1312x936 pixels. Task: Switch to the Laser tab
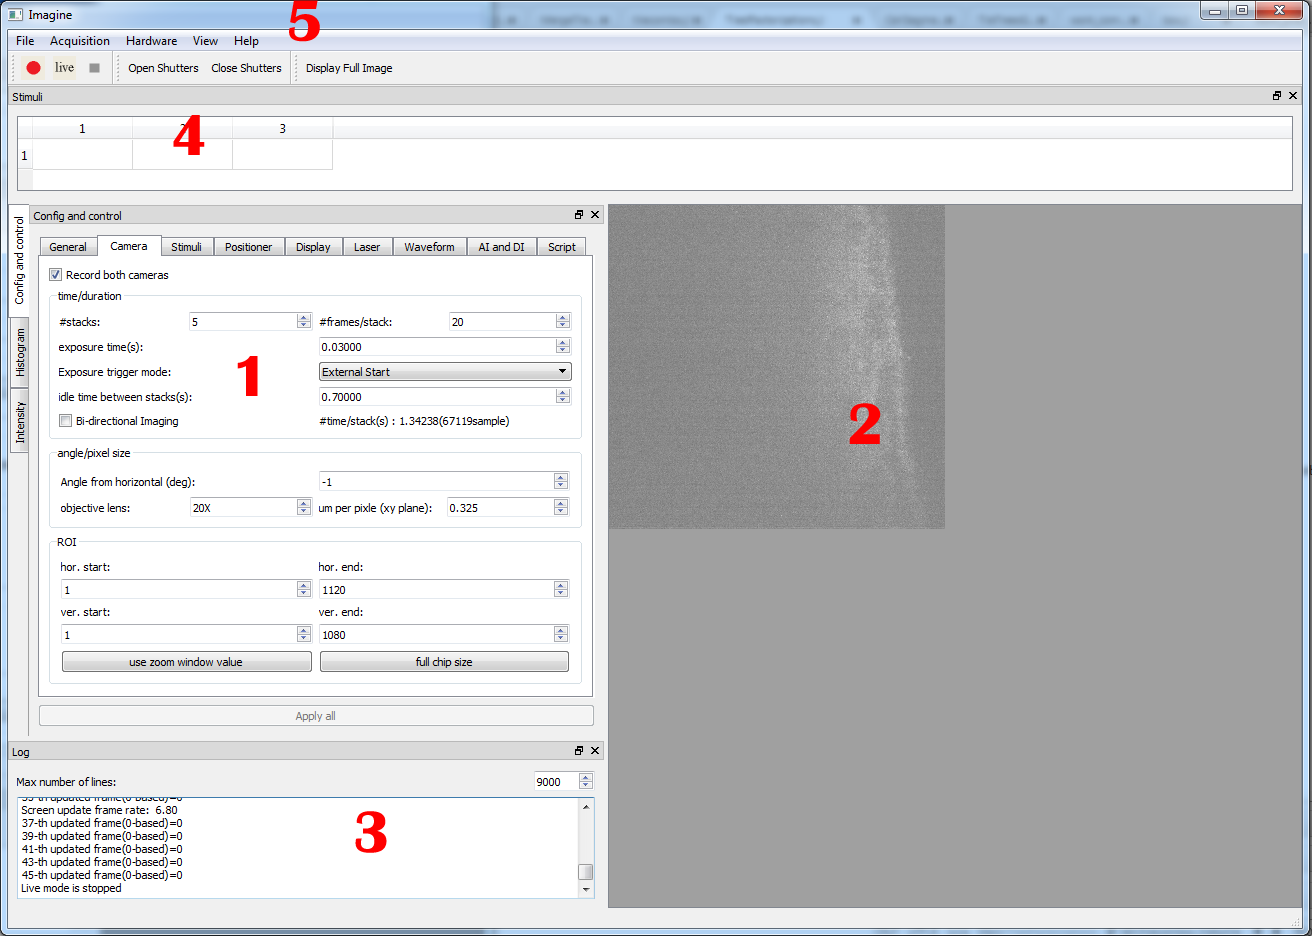tap(367, 247)
